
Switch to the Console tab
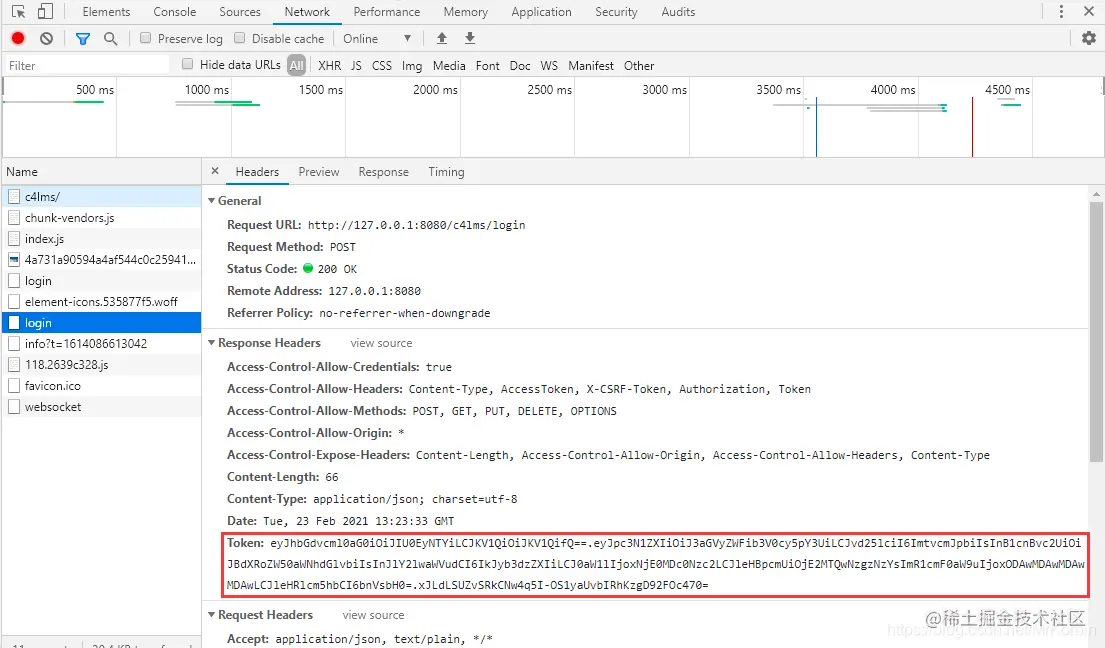(175, 12)
